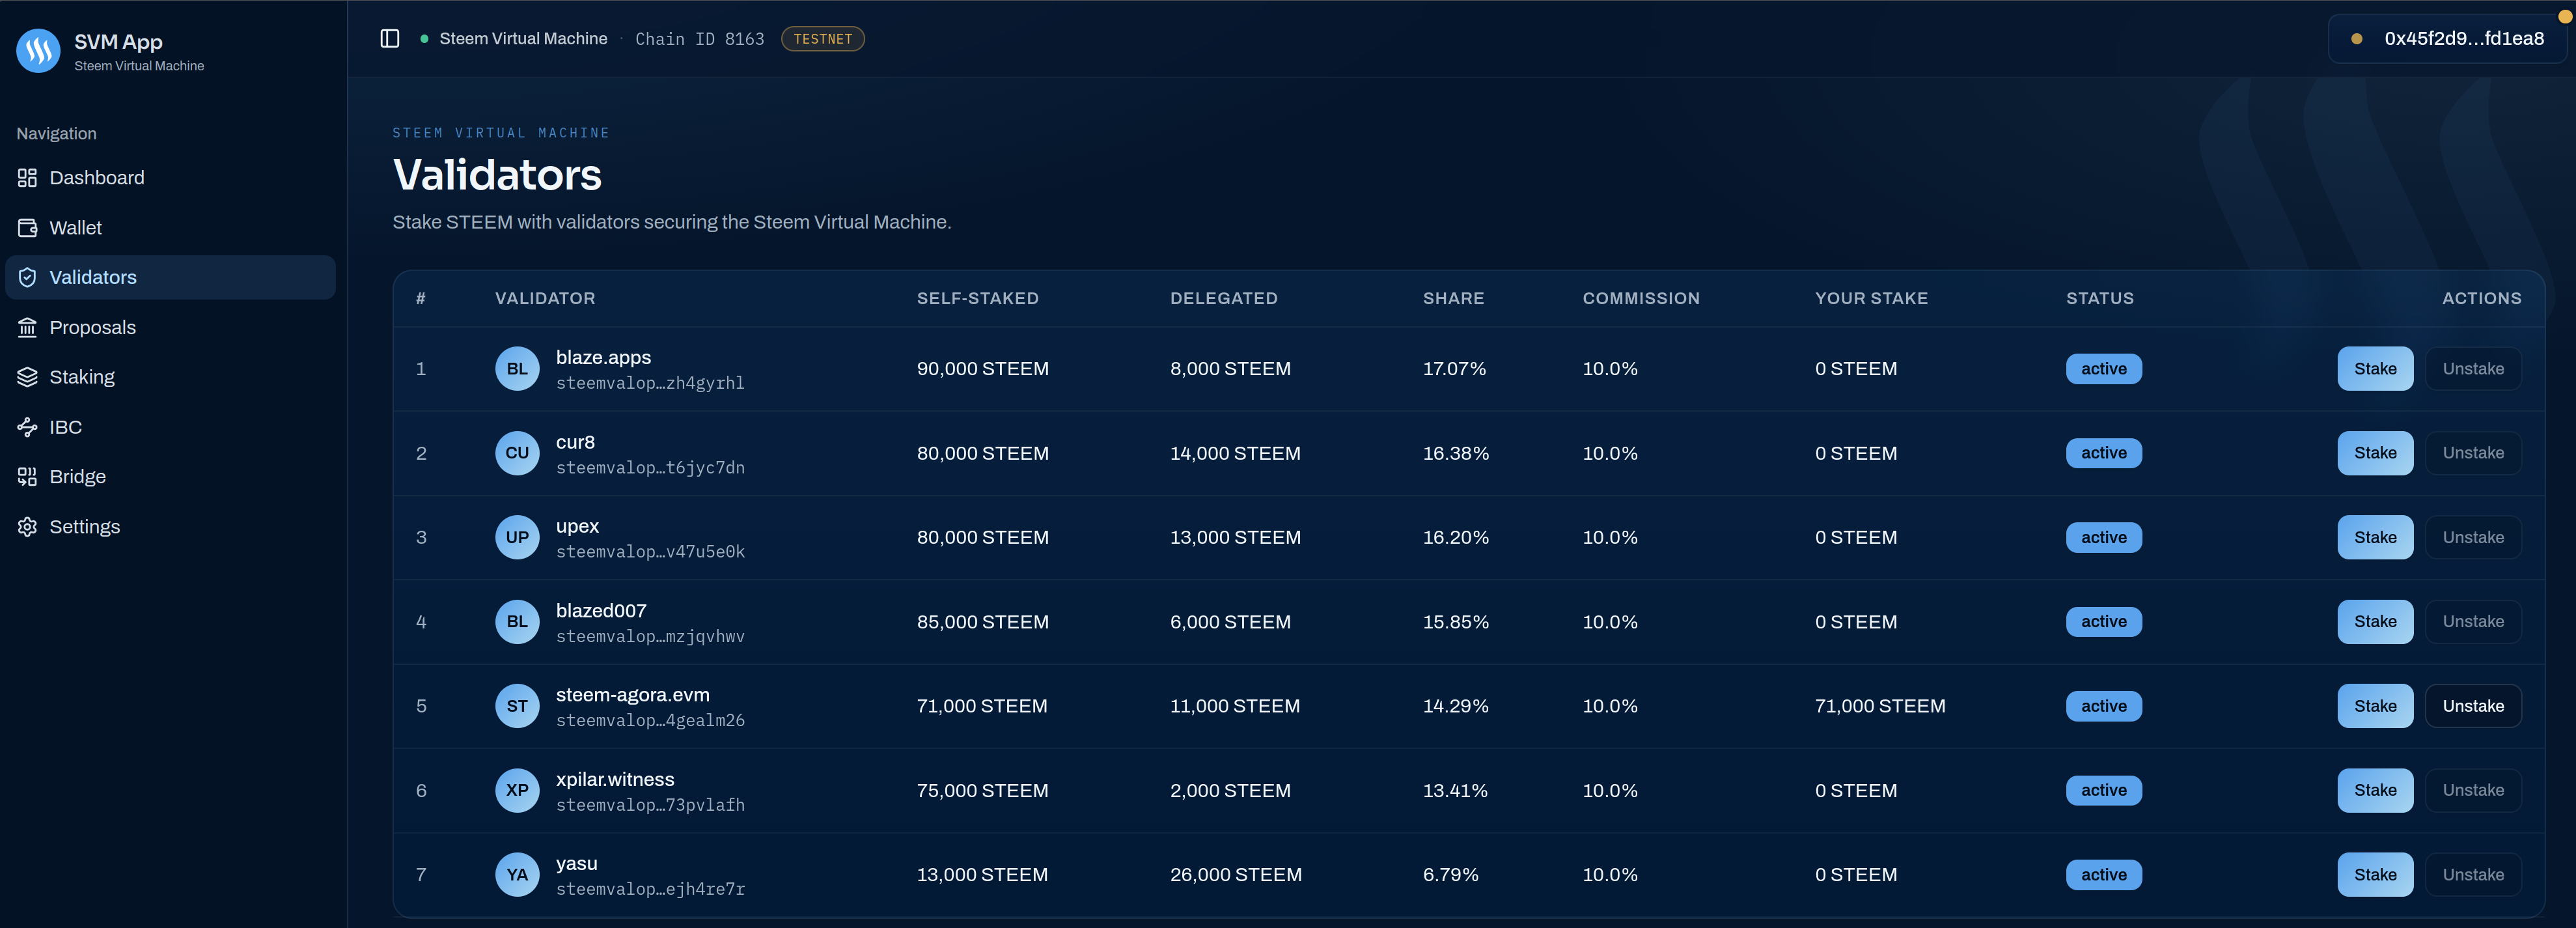Click the Bridge icon in sidebar
The height and width of the screenshot is (928, 2576).
click(27, 477)
